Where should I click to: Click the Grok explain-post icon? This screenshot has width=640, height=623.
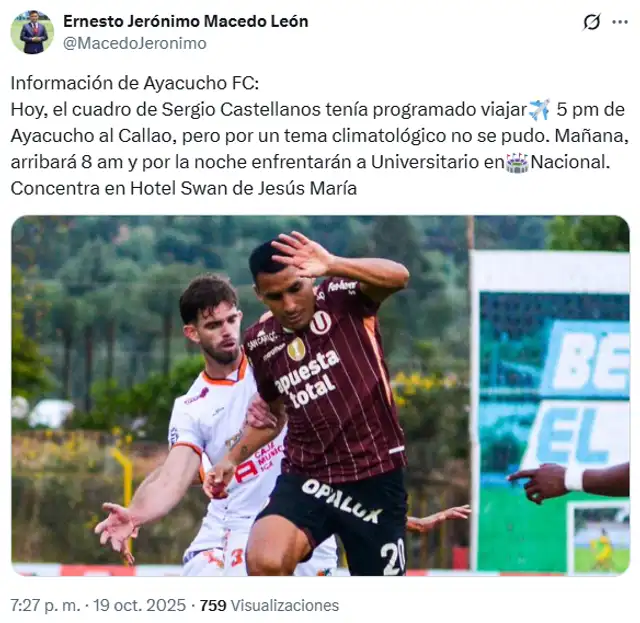click(x=591, y=22)
